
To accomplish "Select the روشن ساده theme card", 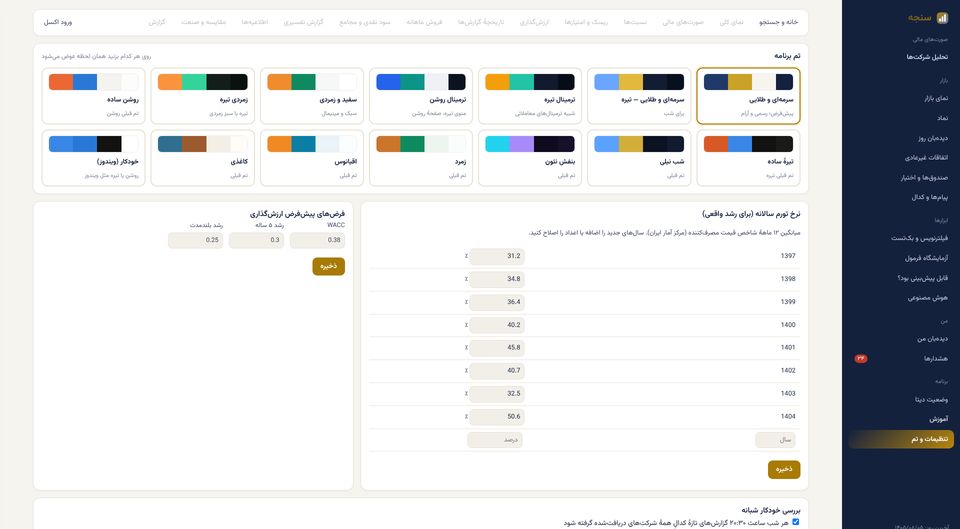I will click(94, 96).
